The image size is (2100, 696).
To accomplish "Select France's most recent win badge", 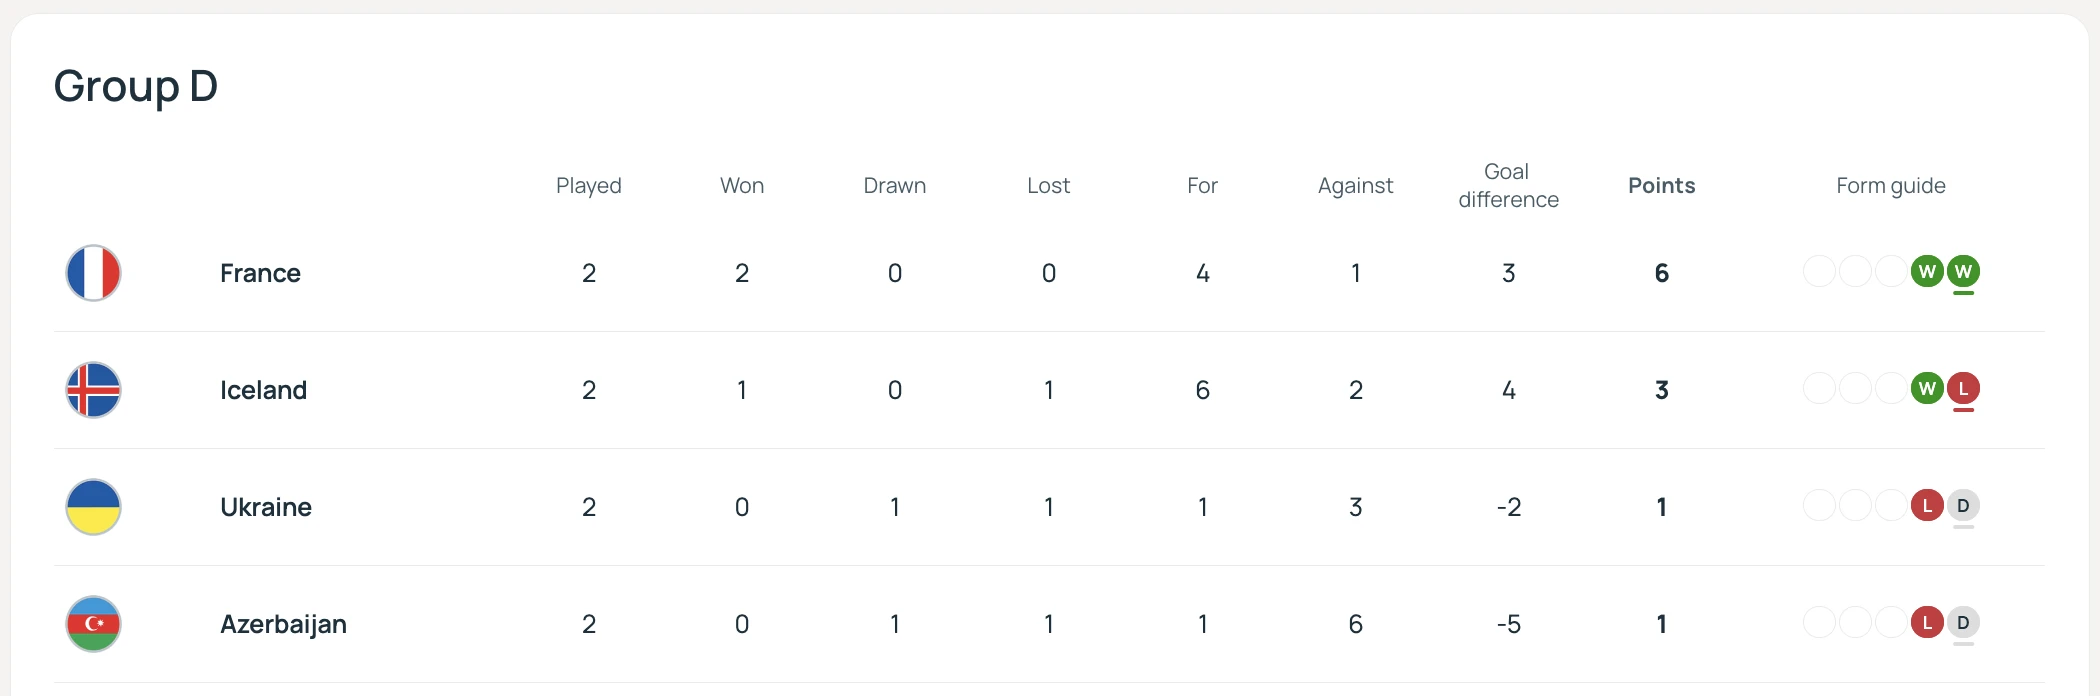I will [1963, 271].
